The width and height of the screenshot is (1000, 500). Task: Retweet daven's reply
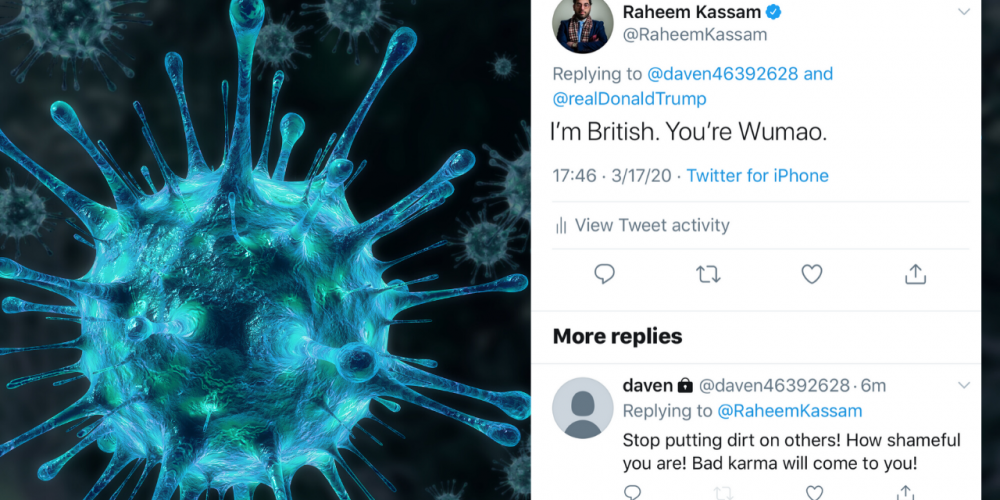pyautogui.click(x=723, y=492)
